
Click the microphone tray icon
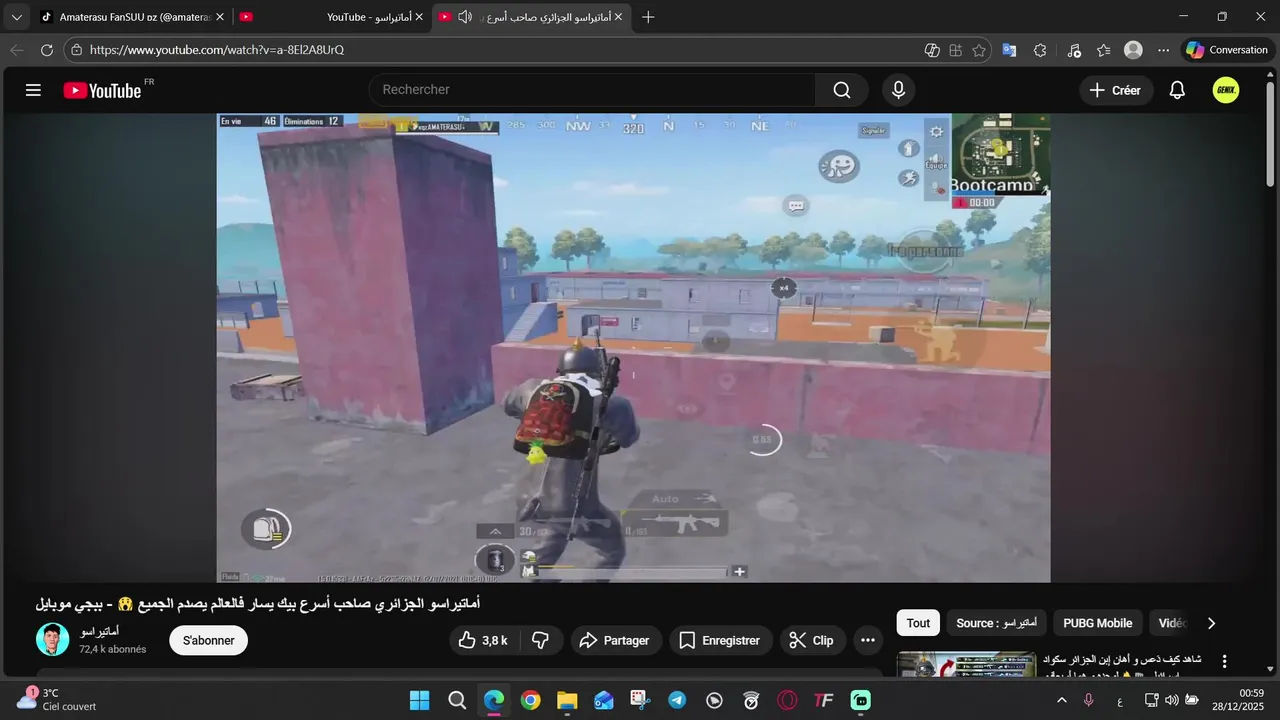point(1089,701)
